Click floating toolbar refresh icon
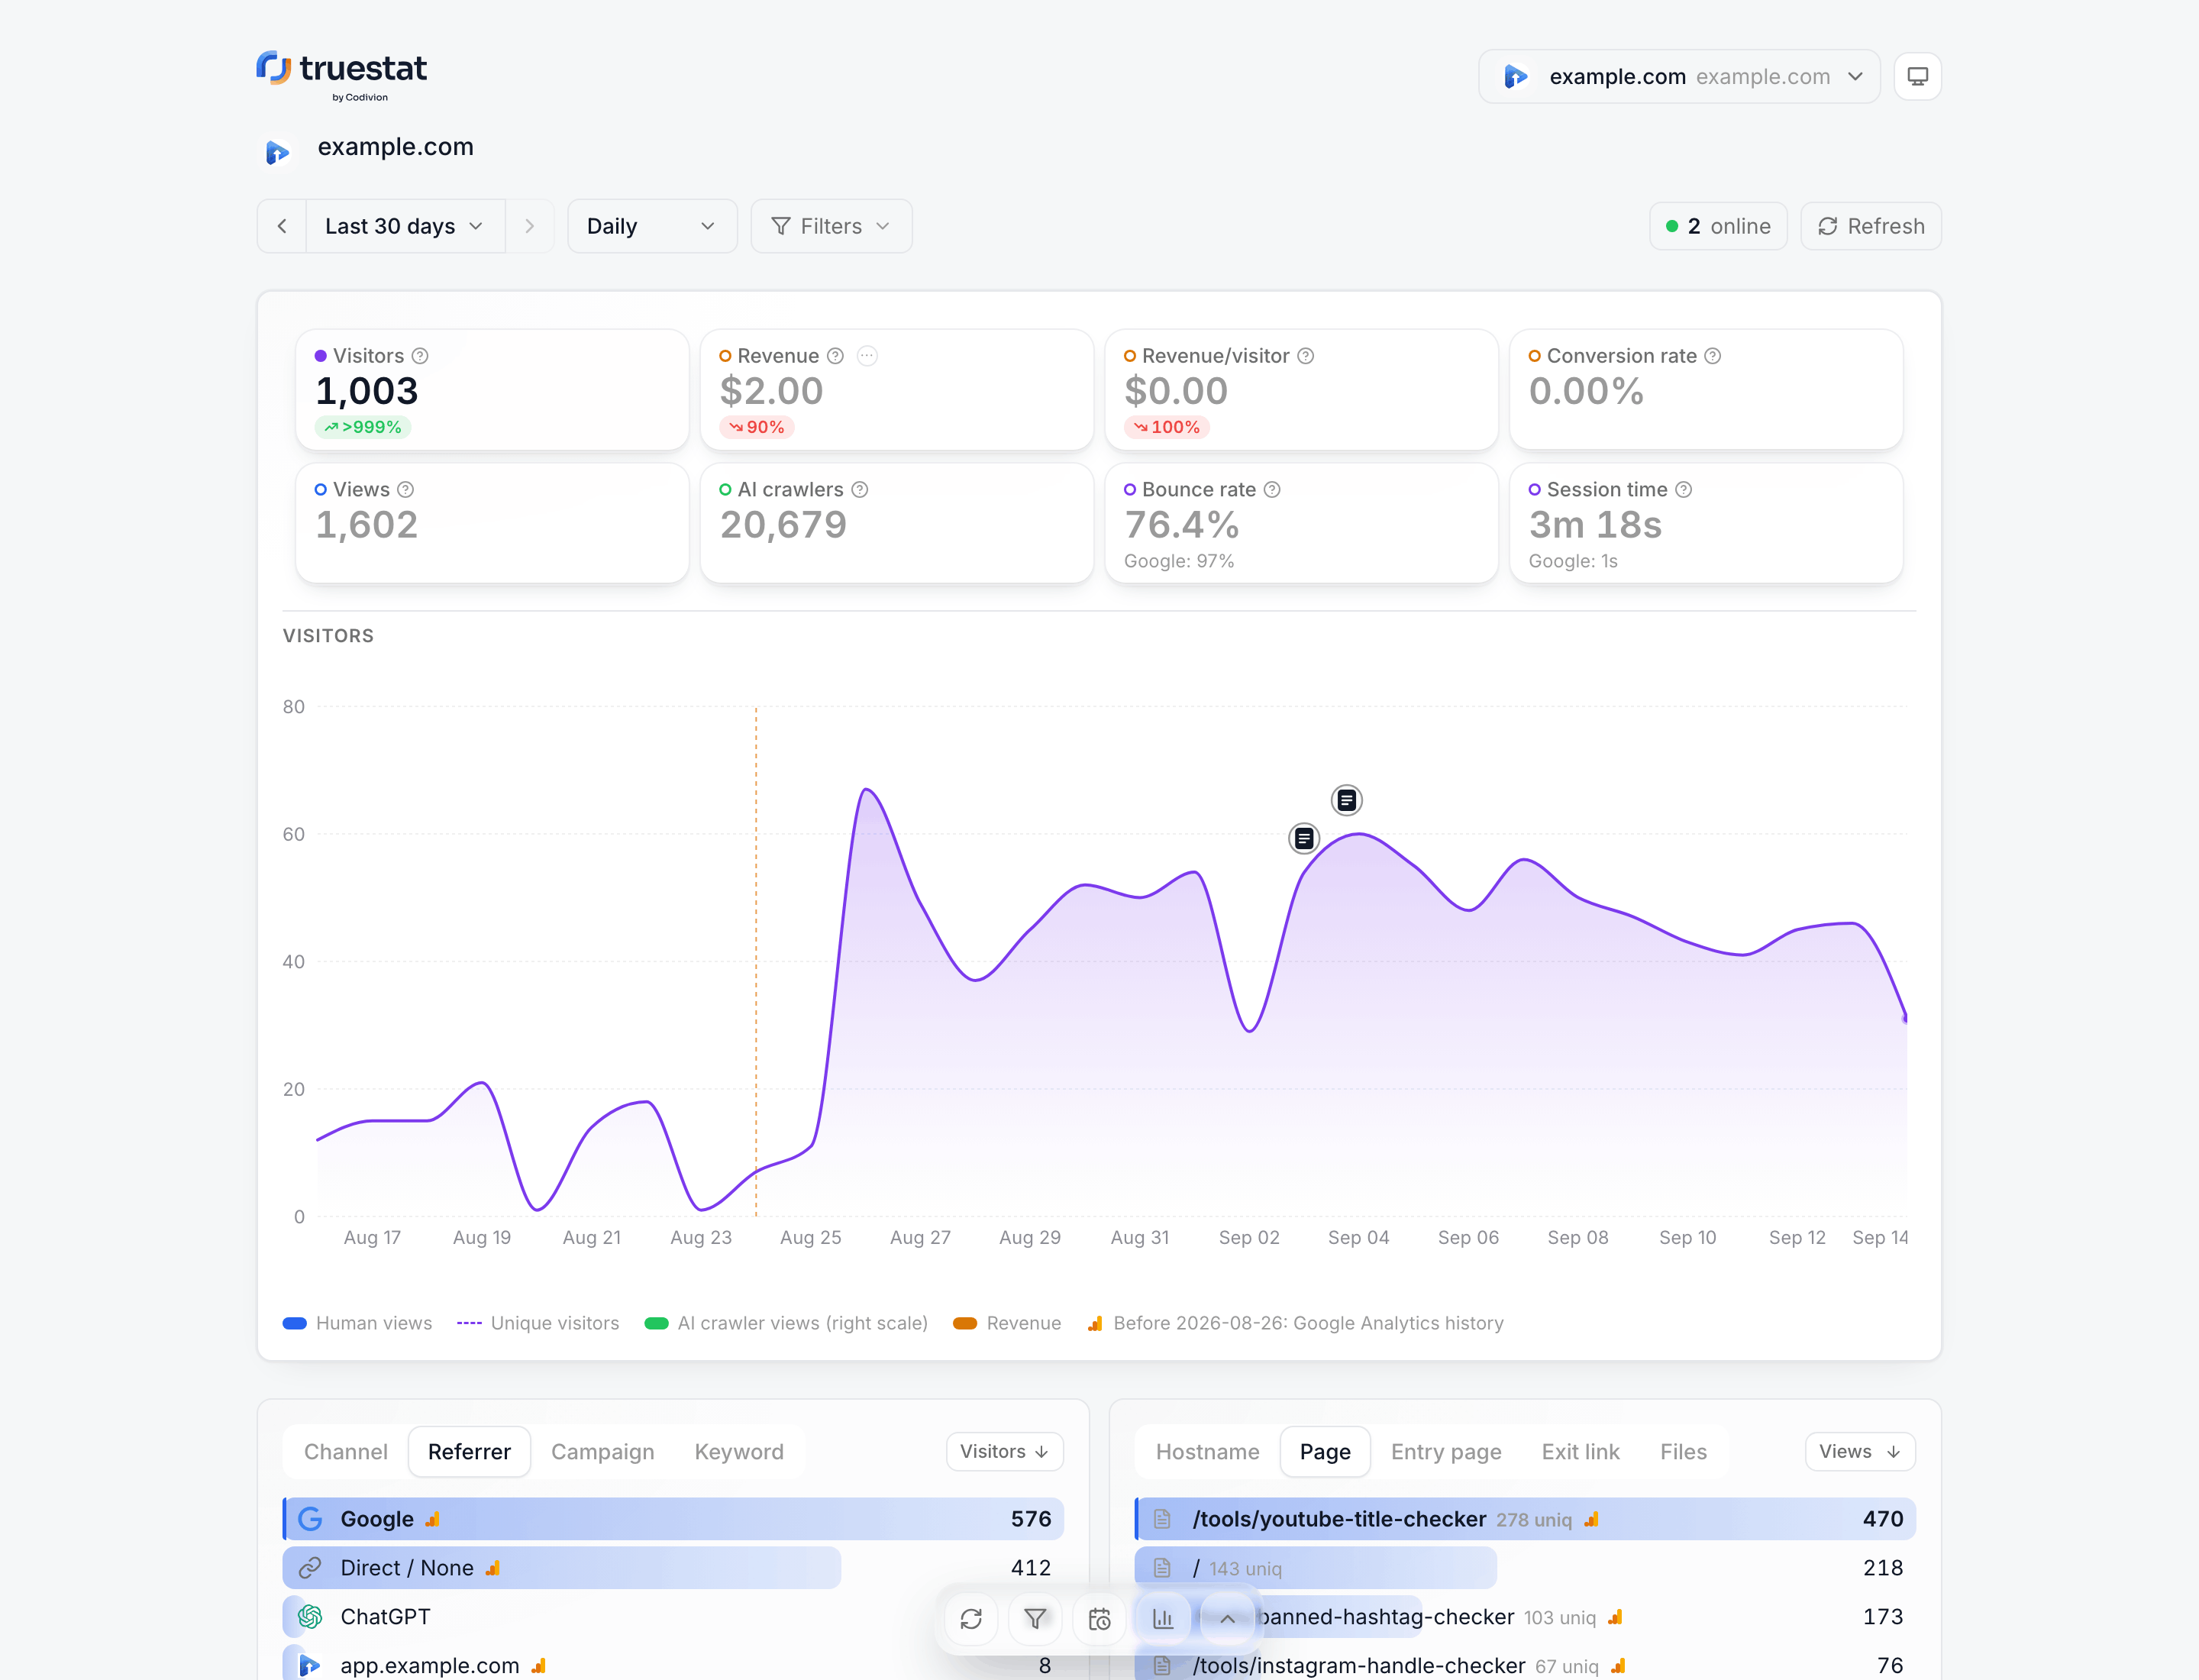 (x=970, y=1619)
